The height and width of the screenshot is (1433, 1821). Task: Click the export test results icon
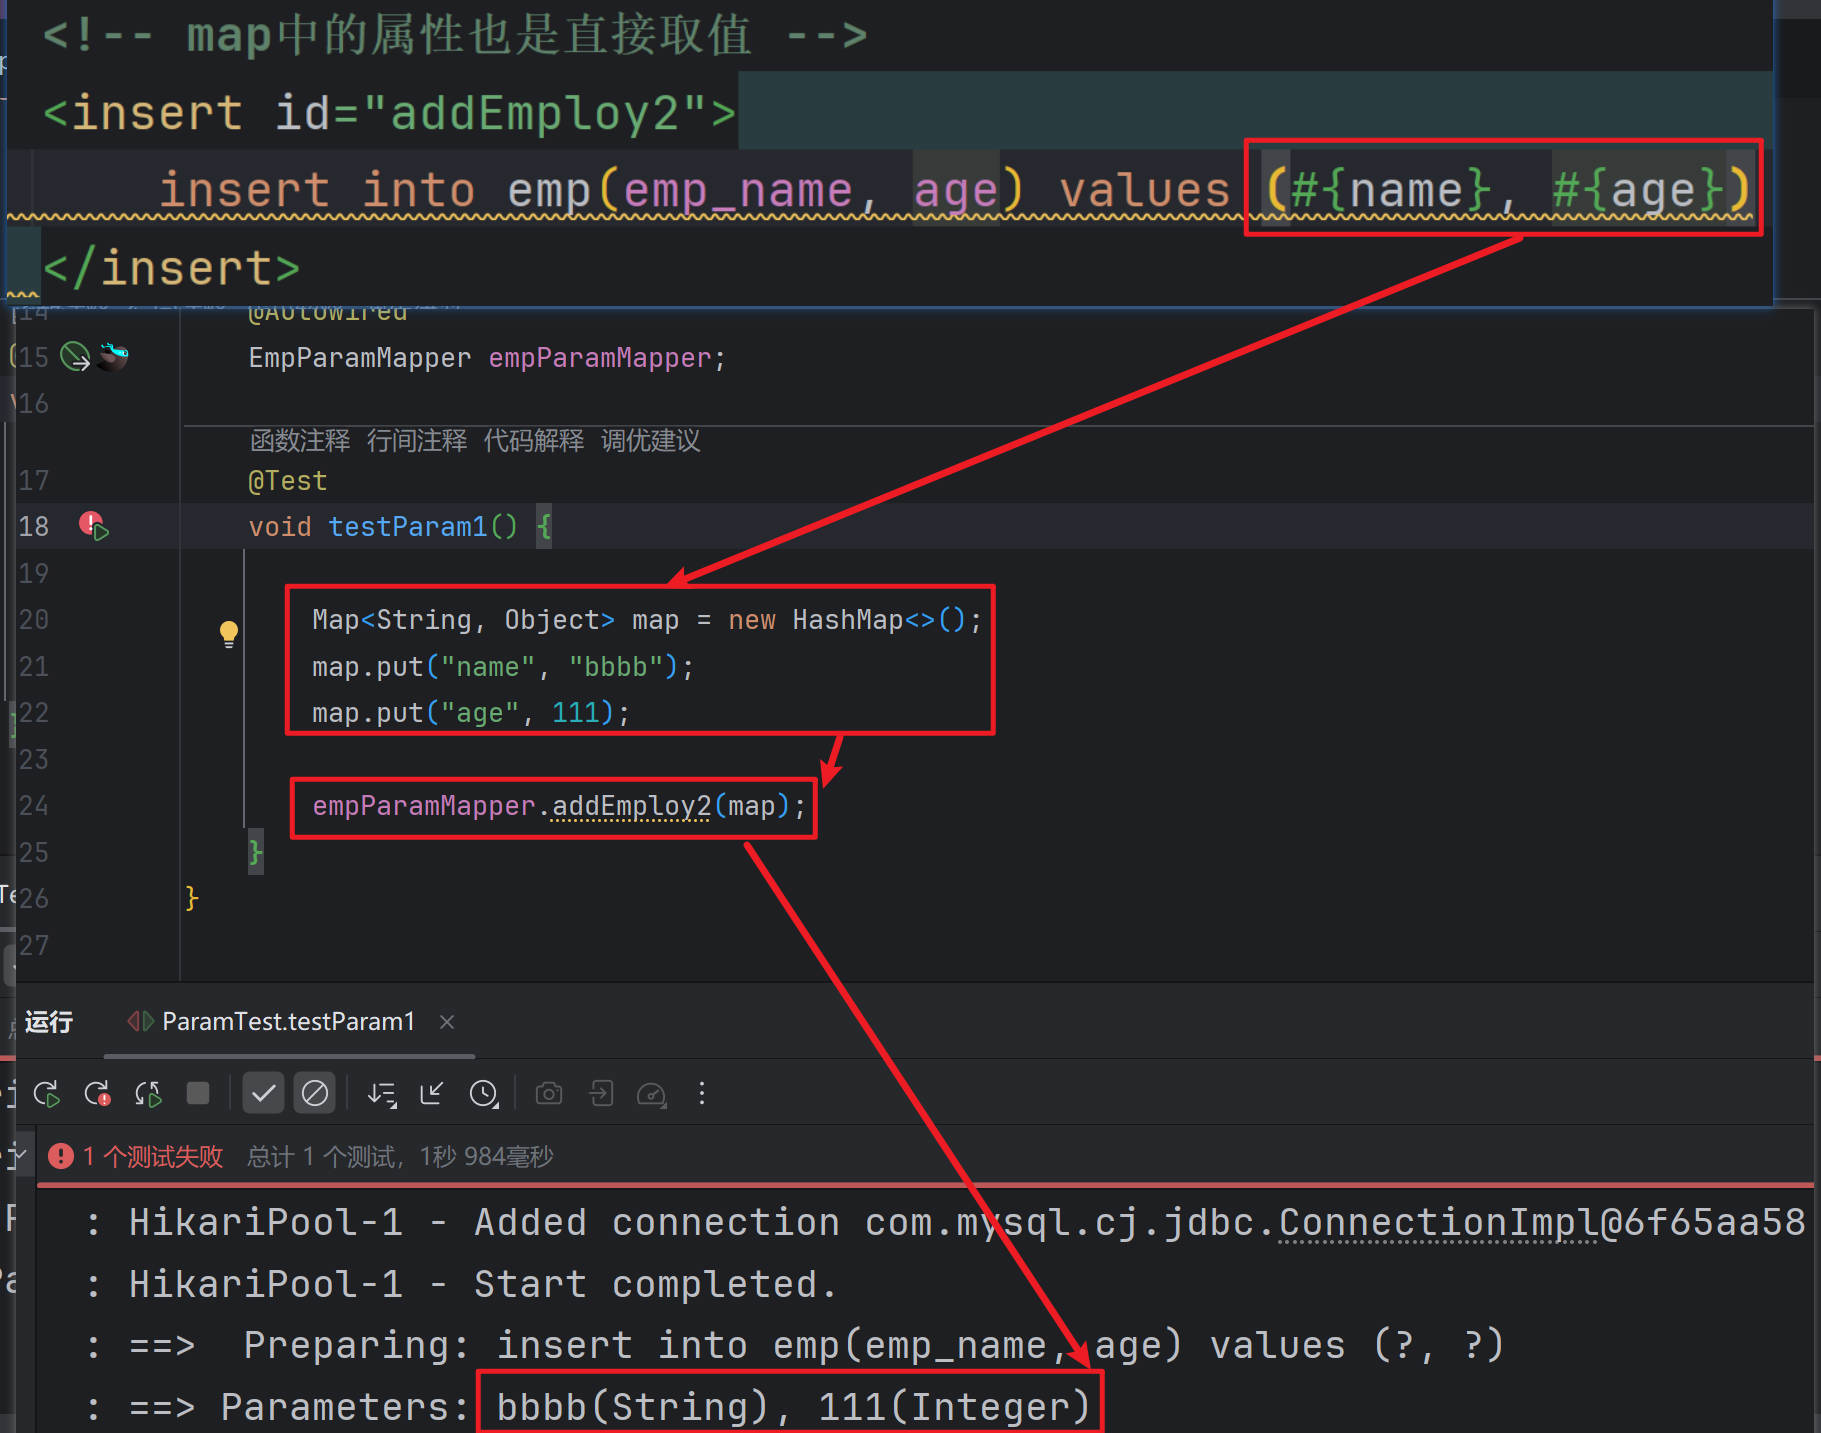coord(601,1094)
